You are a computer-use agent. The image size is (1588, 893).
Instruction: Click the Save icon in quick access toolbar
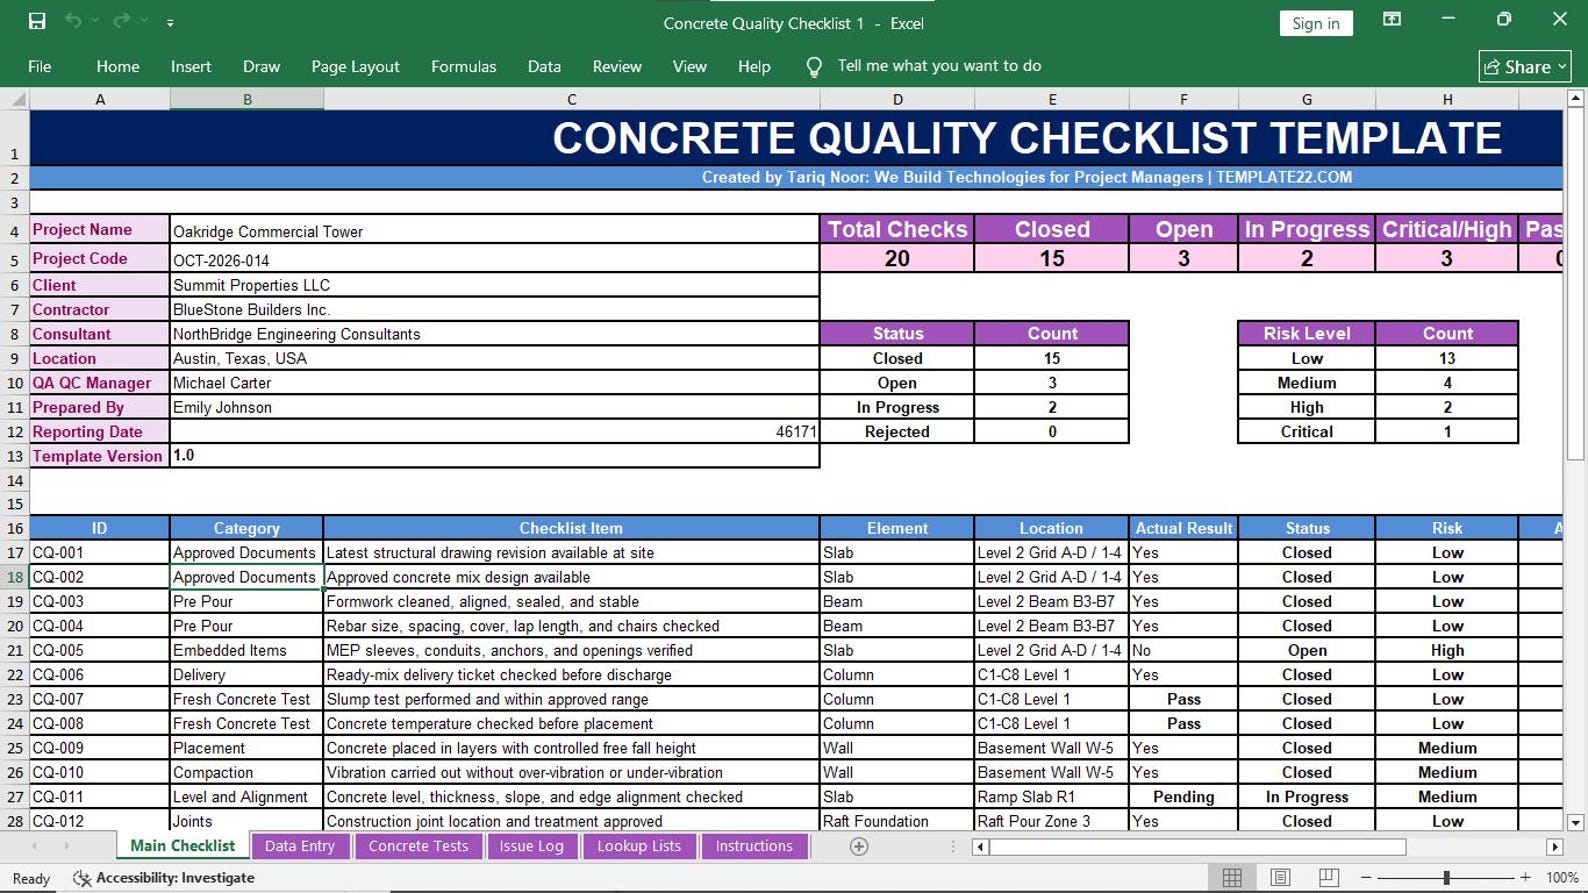[37, 21]
